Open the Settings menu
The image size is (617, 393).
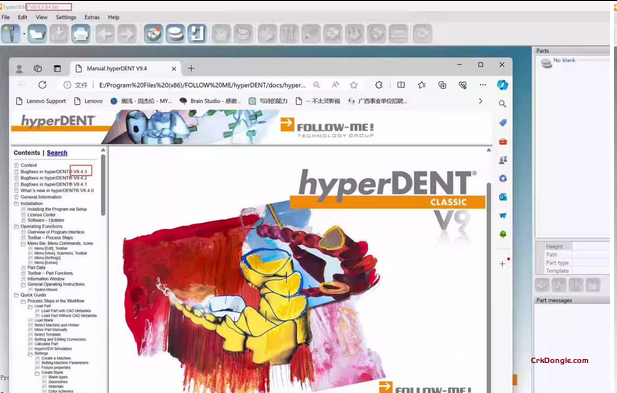pos(66,17)
